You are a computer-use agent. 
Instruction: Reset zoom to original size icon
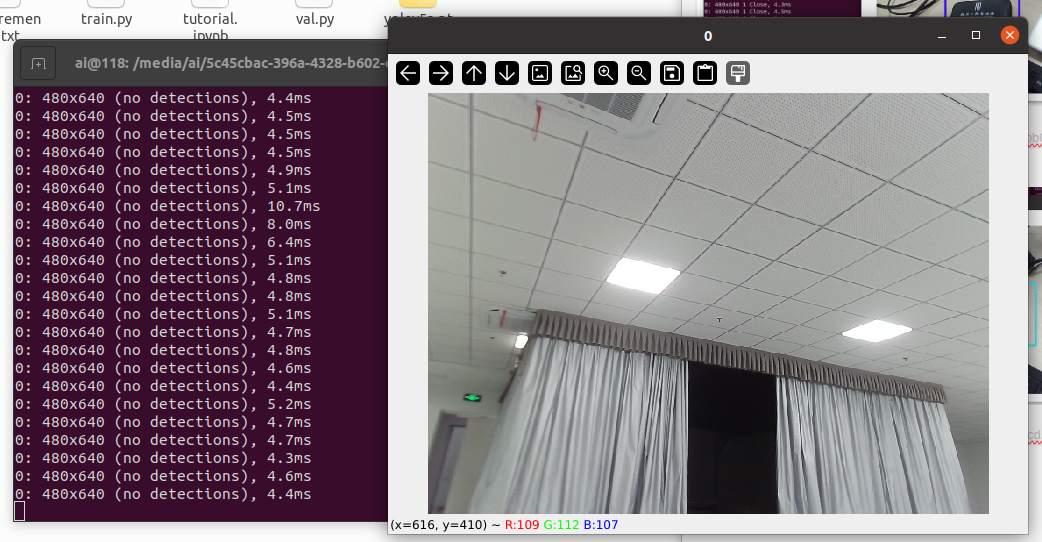[540, 73]
